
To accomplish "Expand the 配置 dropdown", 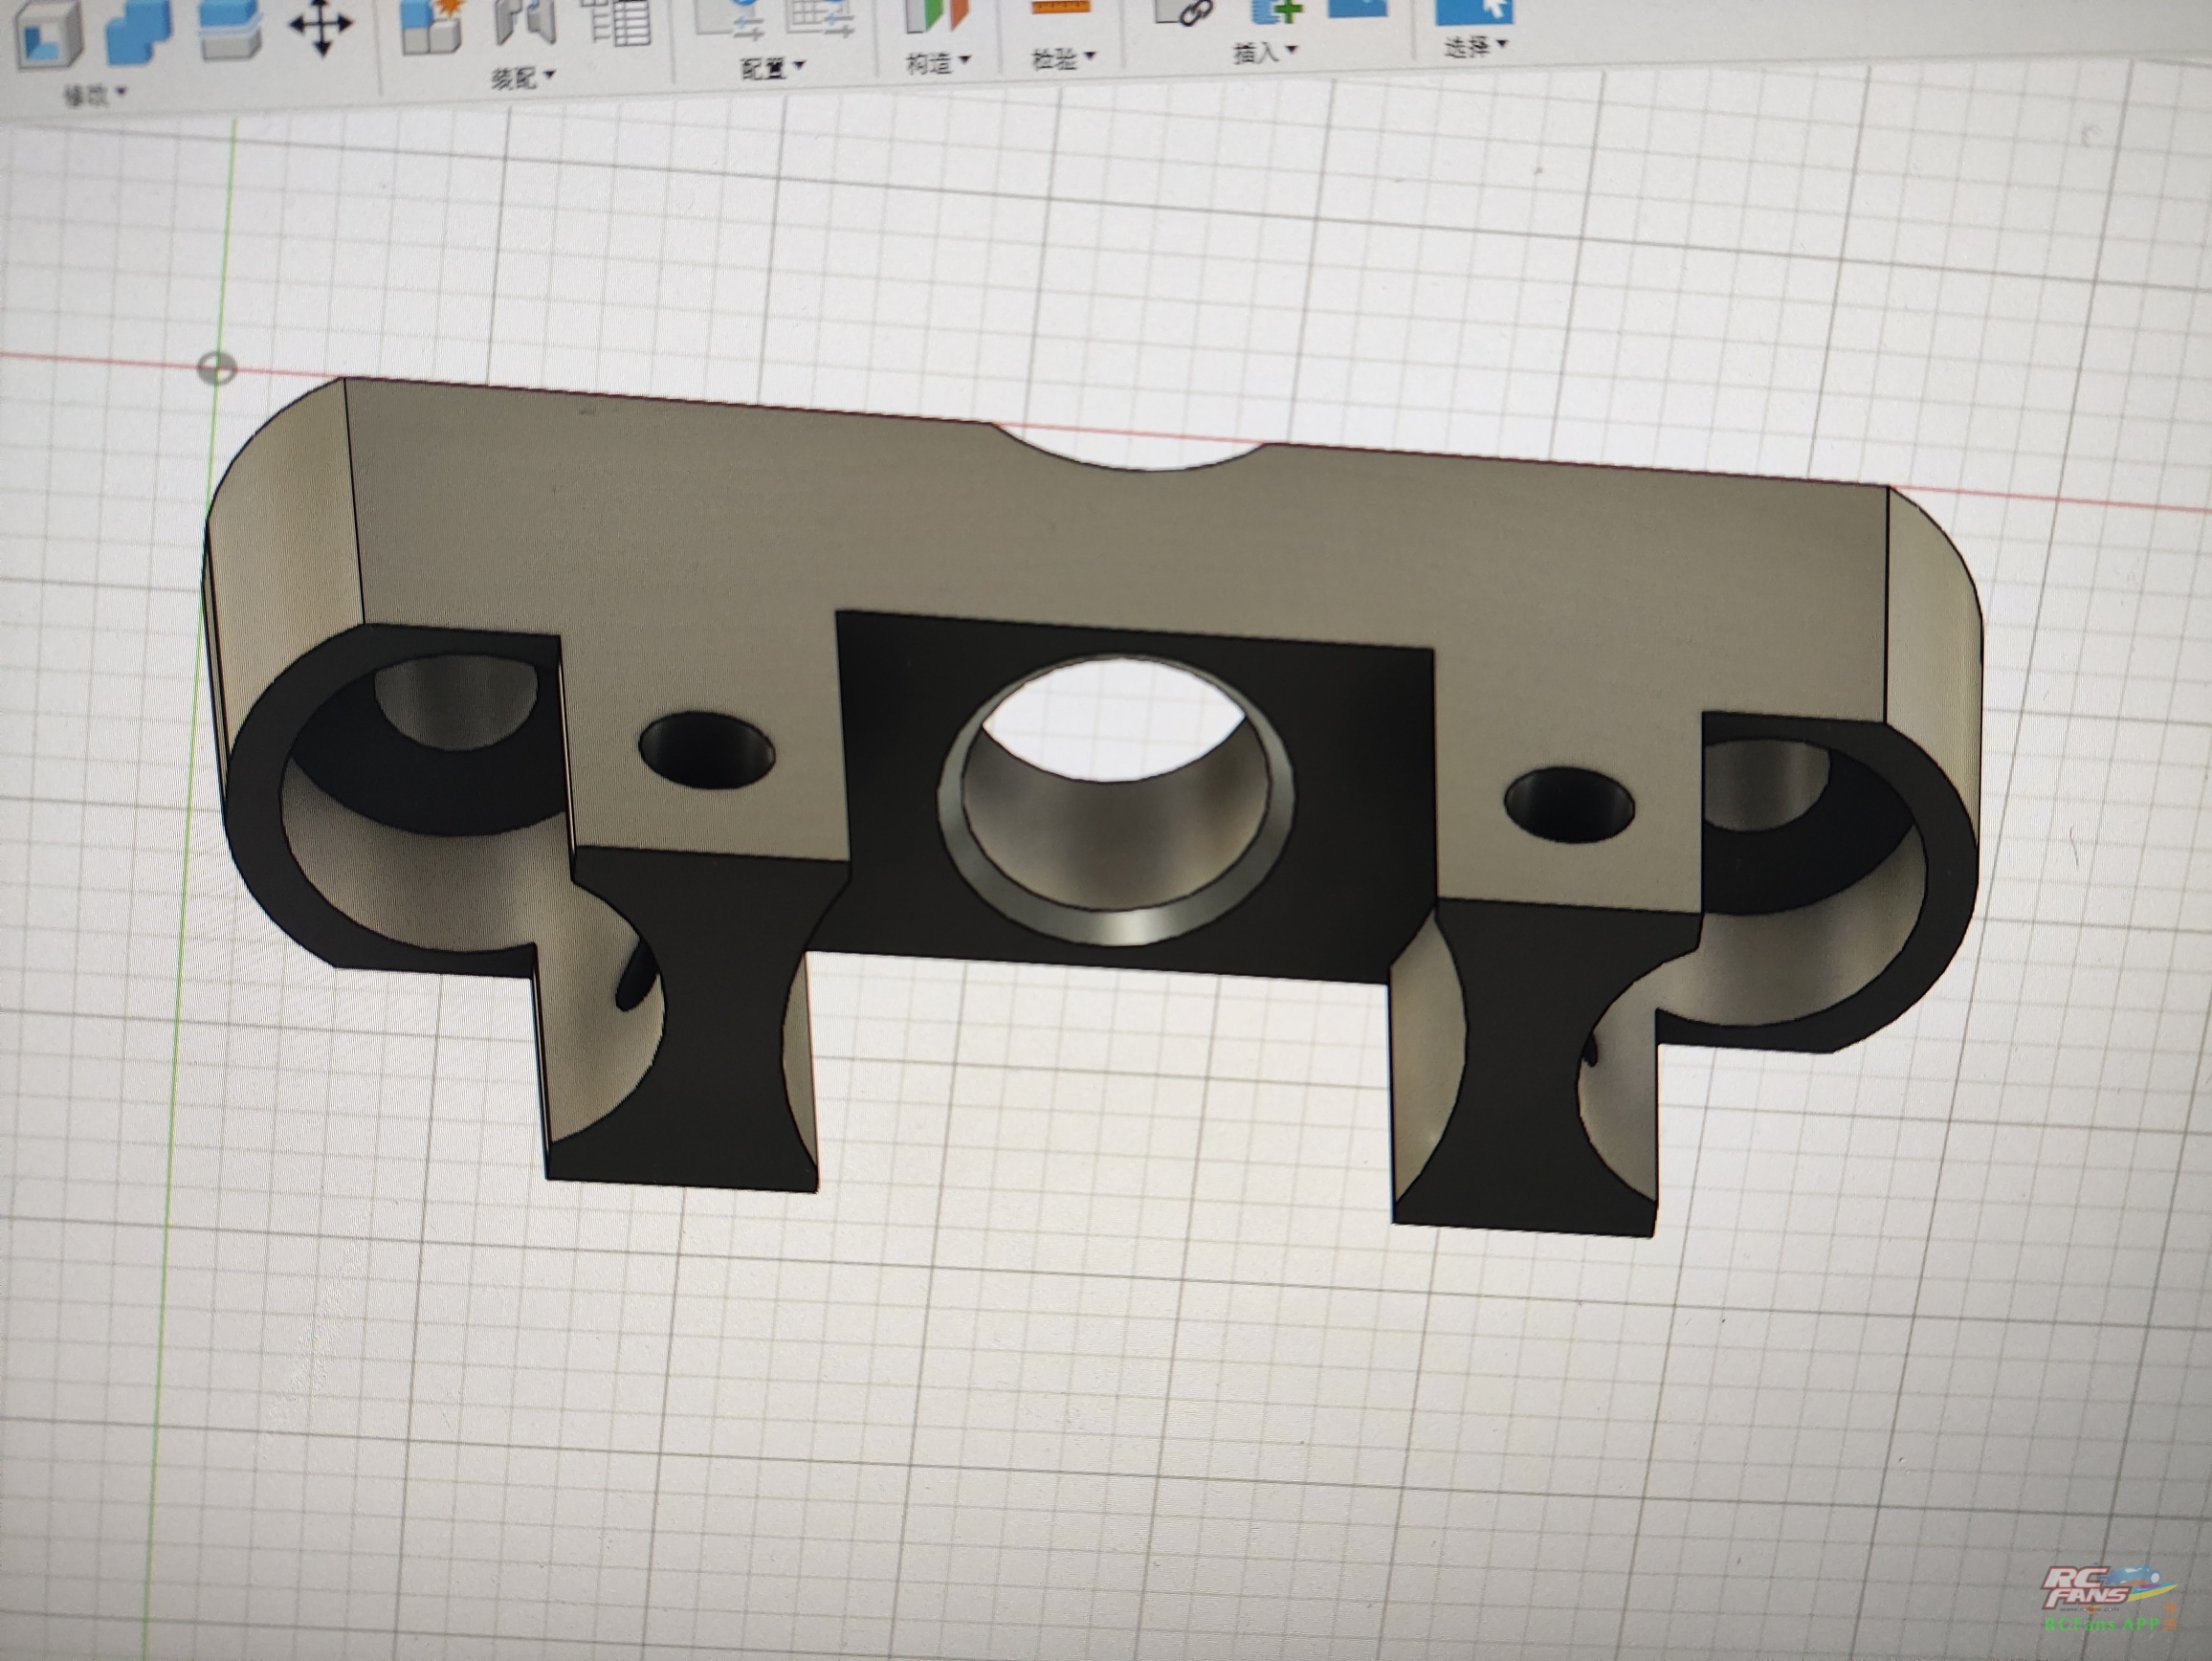I will (x=772, y=68).
